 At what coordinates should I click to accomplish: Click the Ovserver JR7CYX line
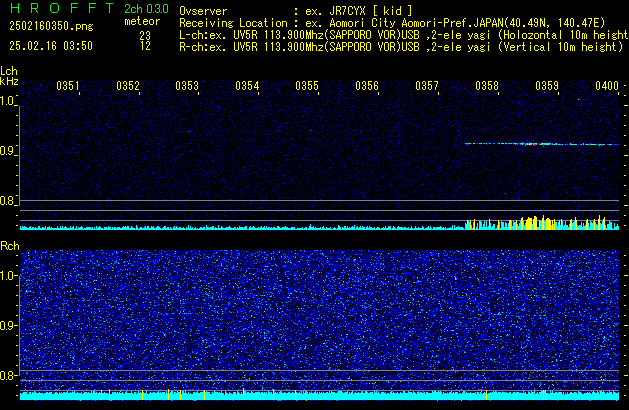tap(296, 11)
